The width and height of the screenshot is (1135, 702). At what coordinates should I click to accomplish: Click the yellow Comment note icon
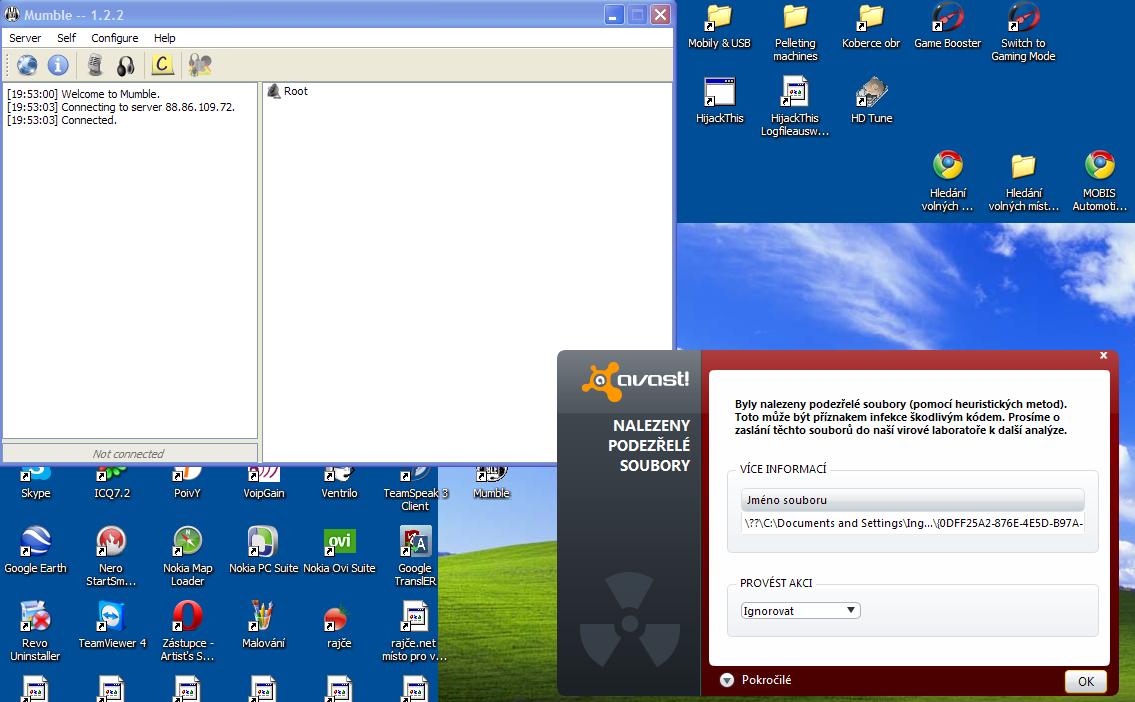(162, 66)
